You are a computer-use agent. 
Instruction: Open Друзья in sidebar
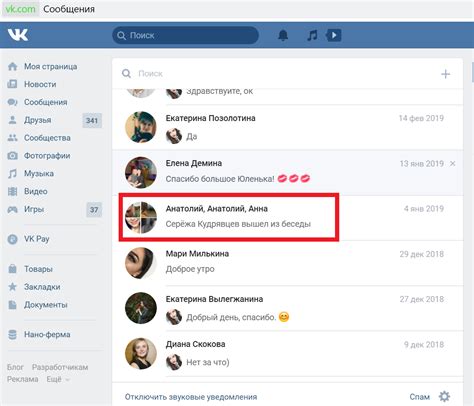(38, 120)
